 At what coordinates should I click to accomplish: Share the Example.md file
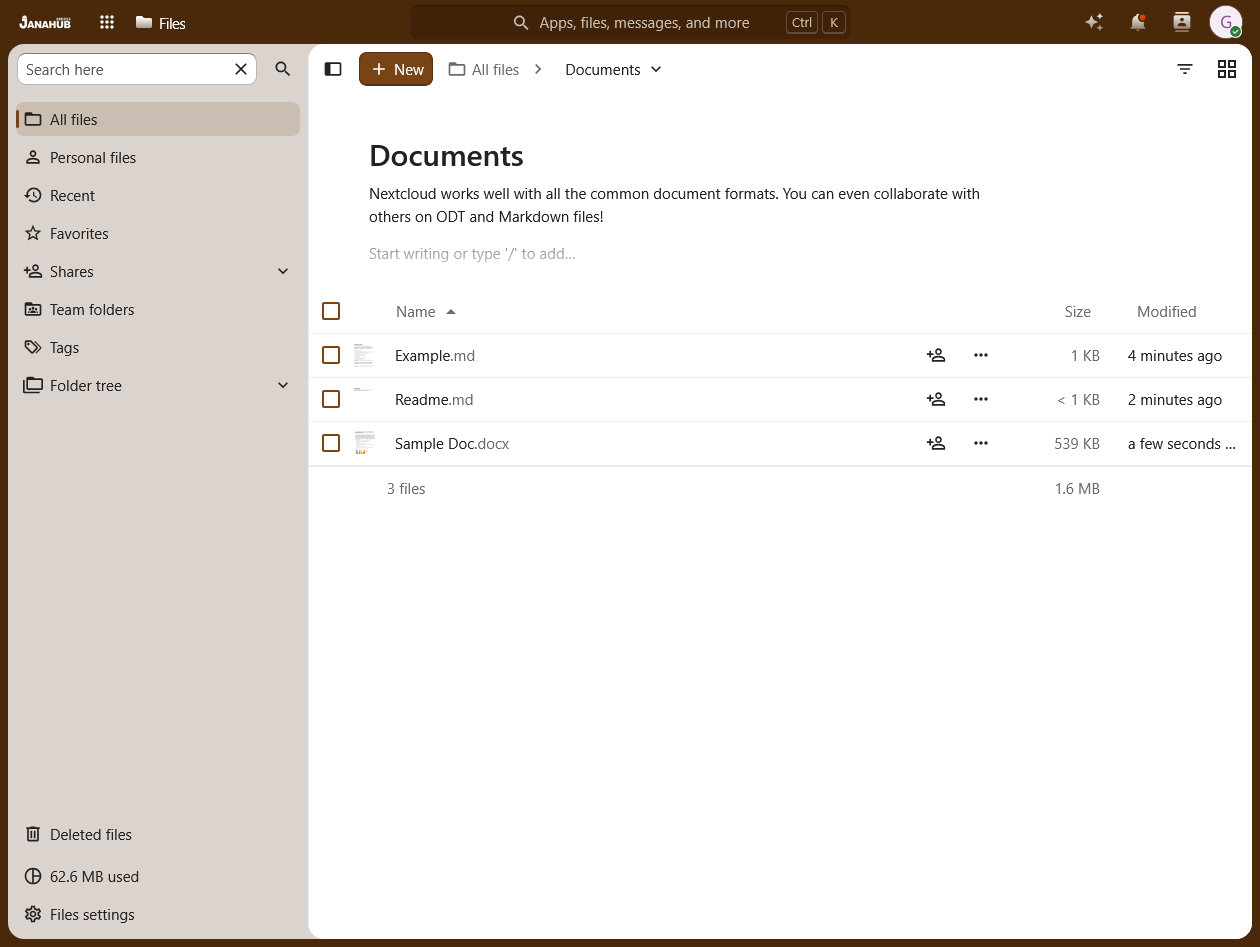tap(936, 355)
